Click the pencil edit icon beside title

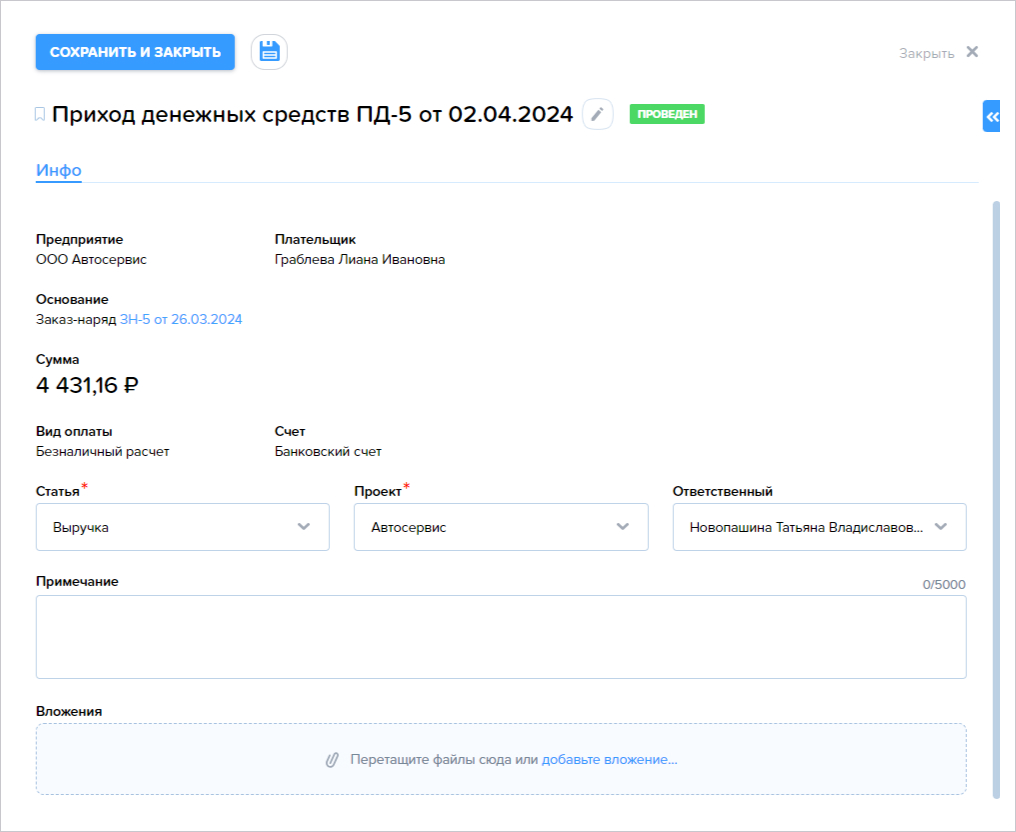(x=597, y=115)
